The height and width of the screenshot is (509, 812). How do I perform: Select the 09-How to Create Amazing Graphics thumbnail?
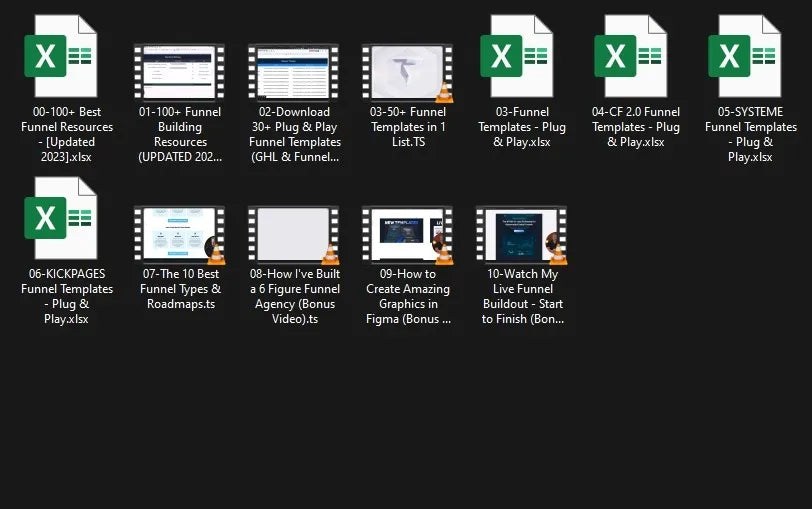[x=406, y=235]
